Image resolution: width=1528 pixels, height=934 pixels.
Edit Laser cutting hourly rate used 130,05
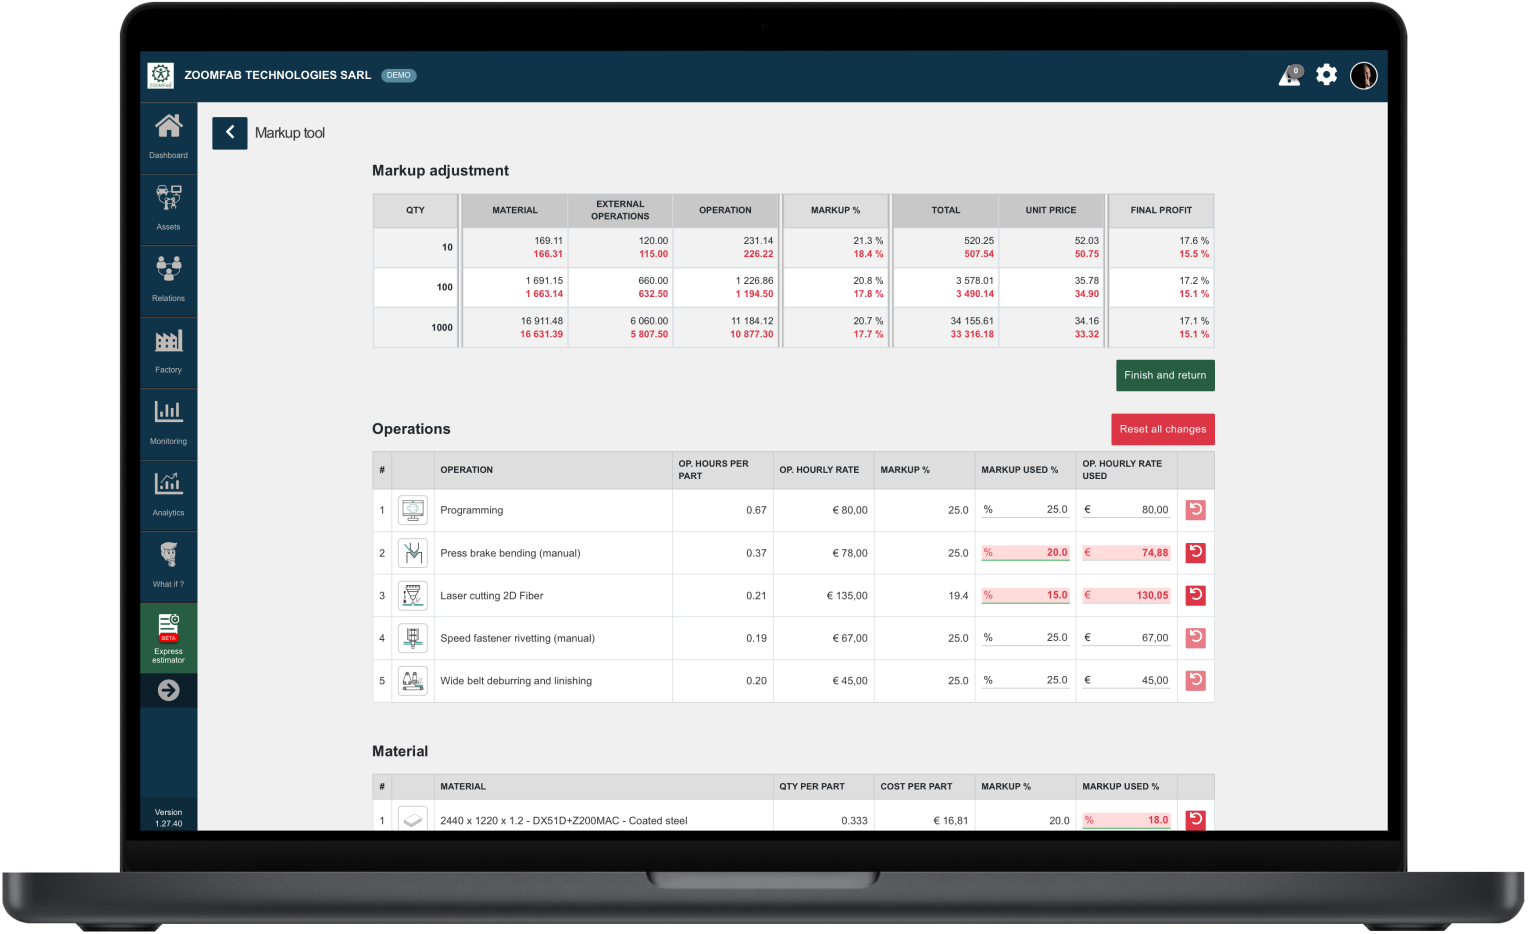pyautogui.click(x=1126, y=595)
